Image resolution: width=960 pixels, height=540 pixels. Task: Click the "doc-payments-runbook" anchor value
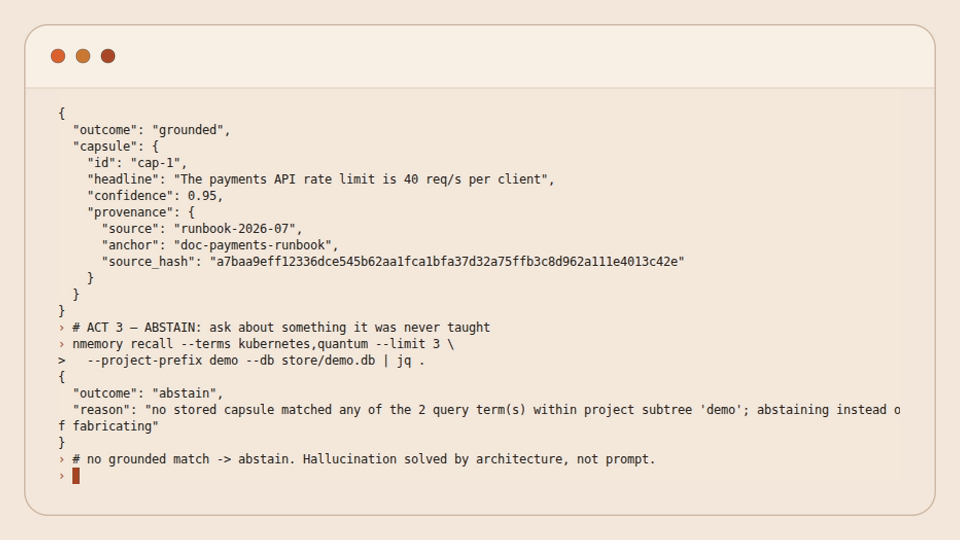pyautogui.click(x=253, y=246)
